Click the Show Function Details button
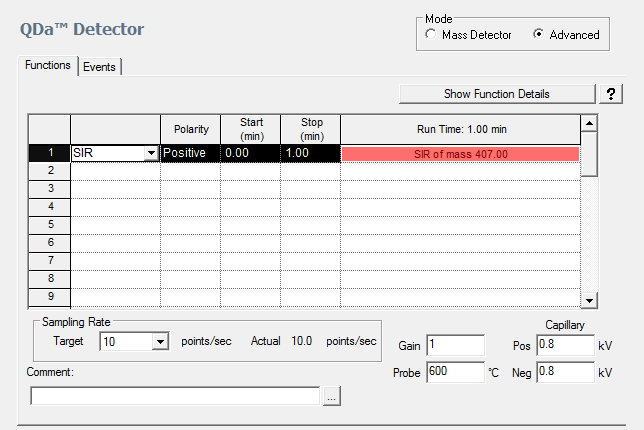The height and width of the screenshot is (430, 644). coord(497,94)
